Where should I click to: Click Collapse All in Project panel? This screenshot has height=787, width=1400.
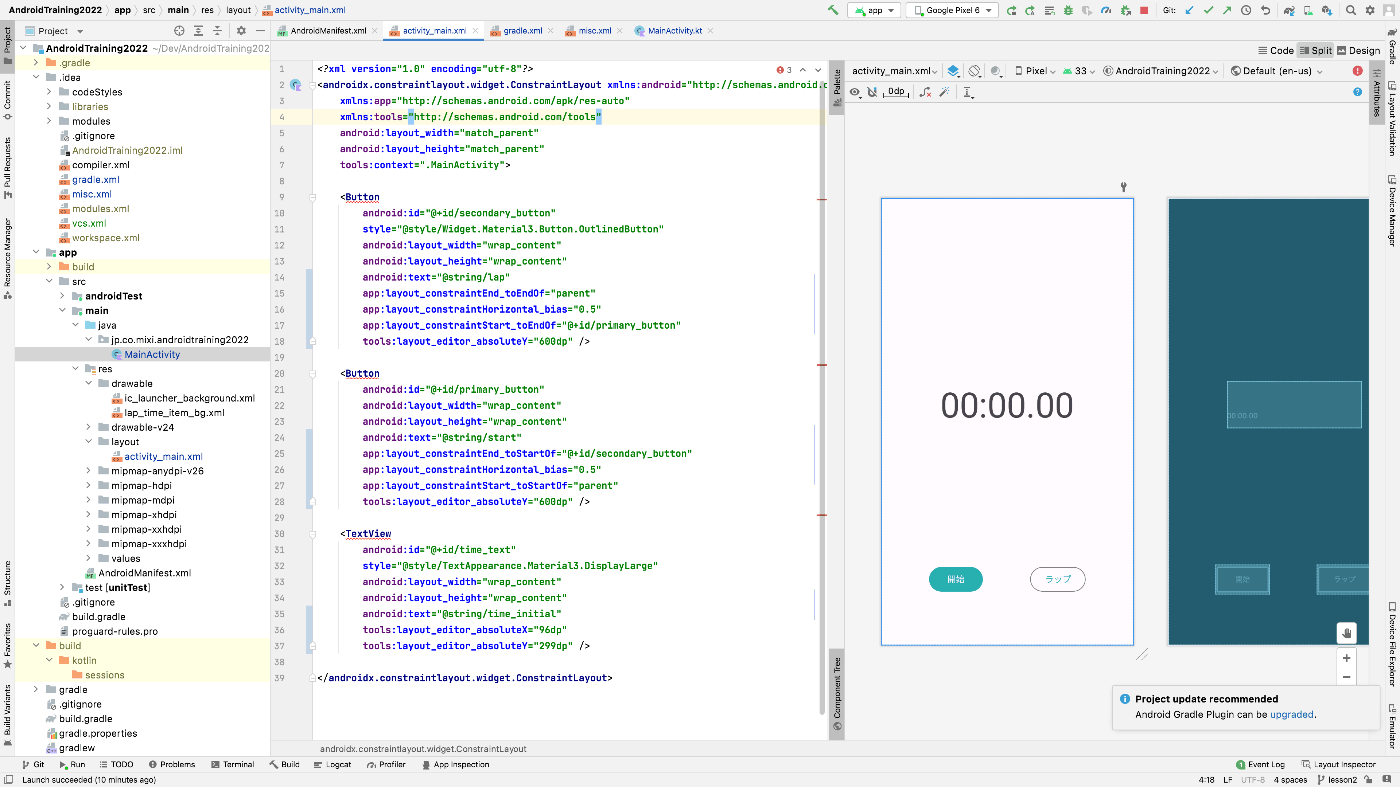click(x=217, y=31)
